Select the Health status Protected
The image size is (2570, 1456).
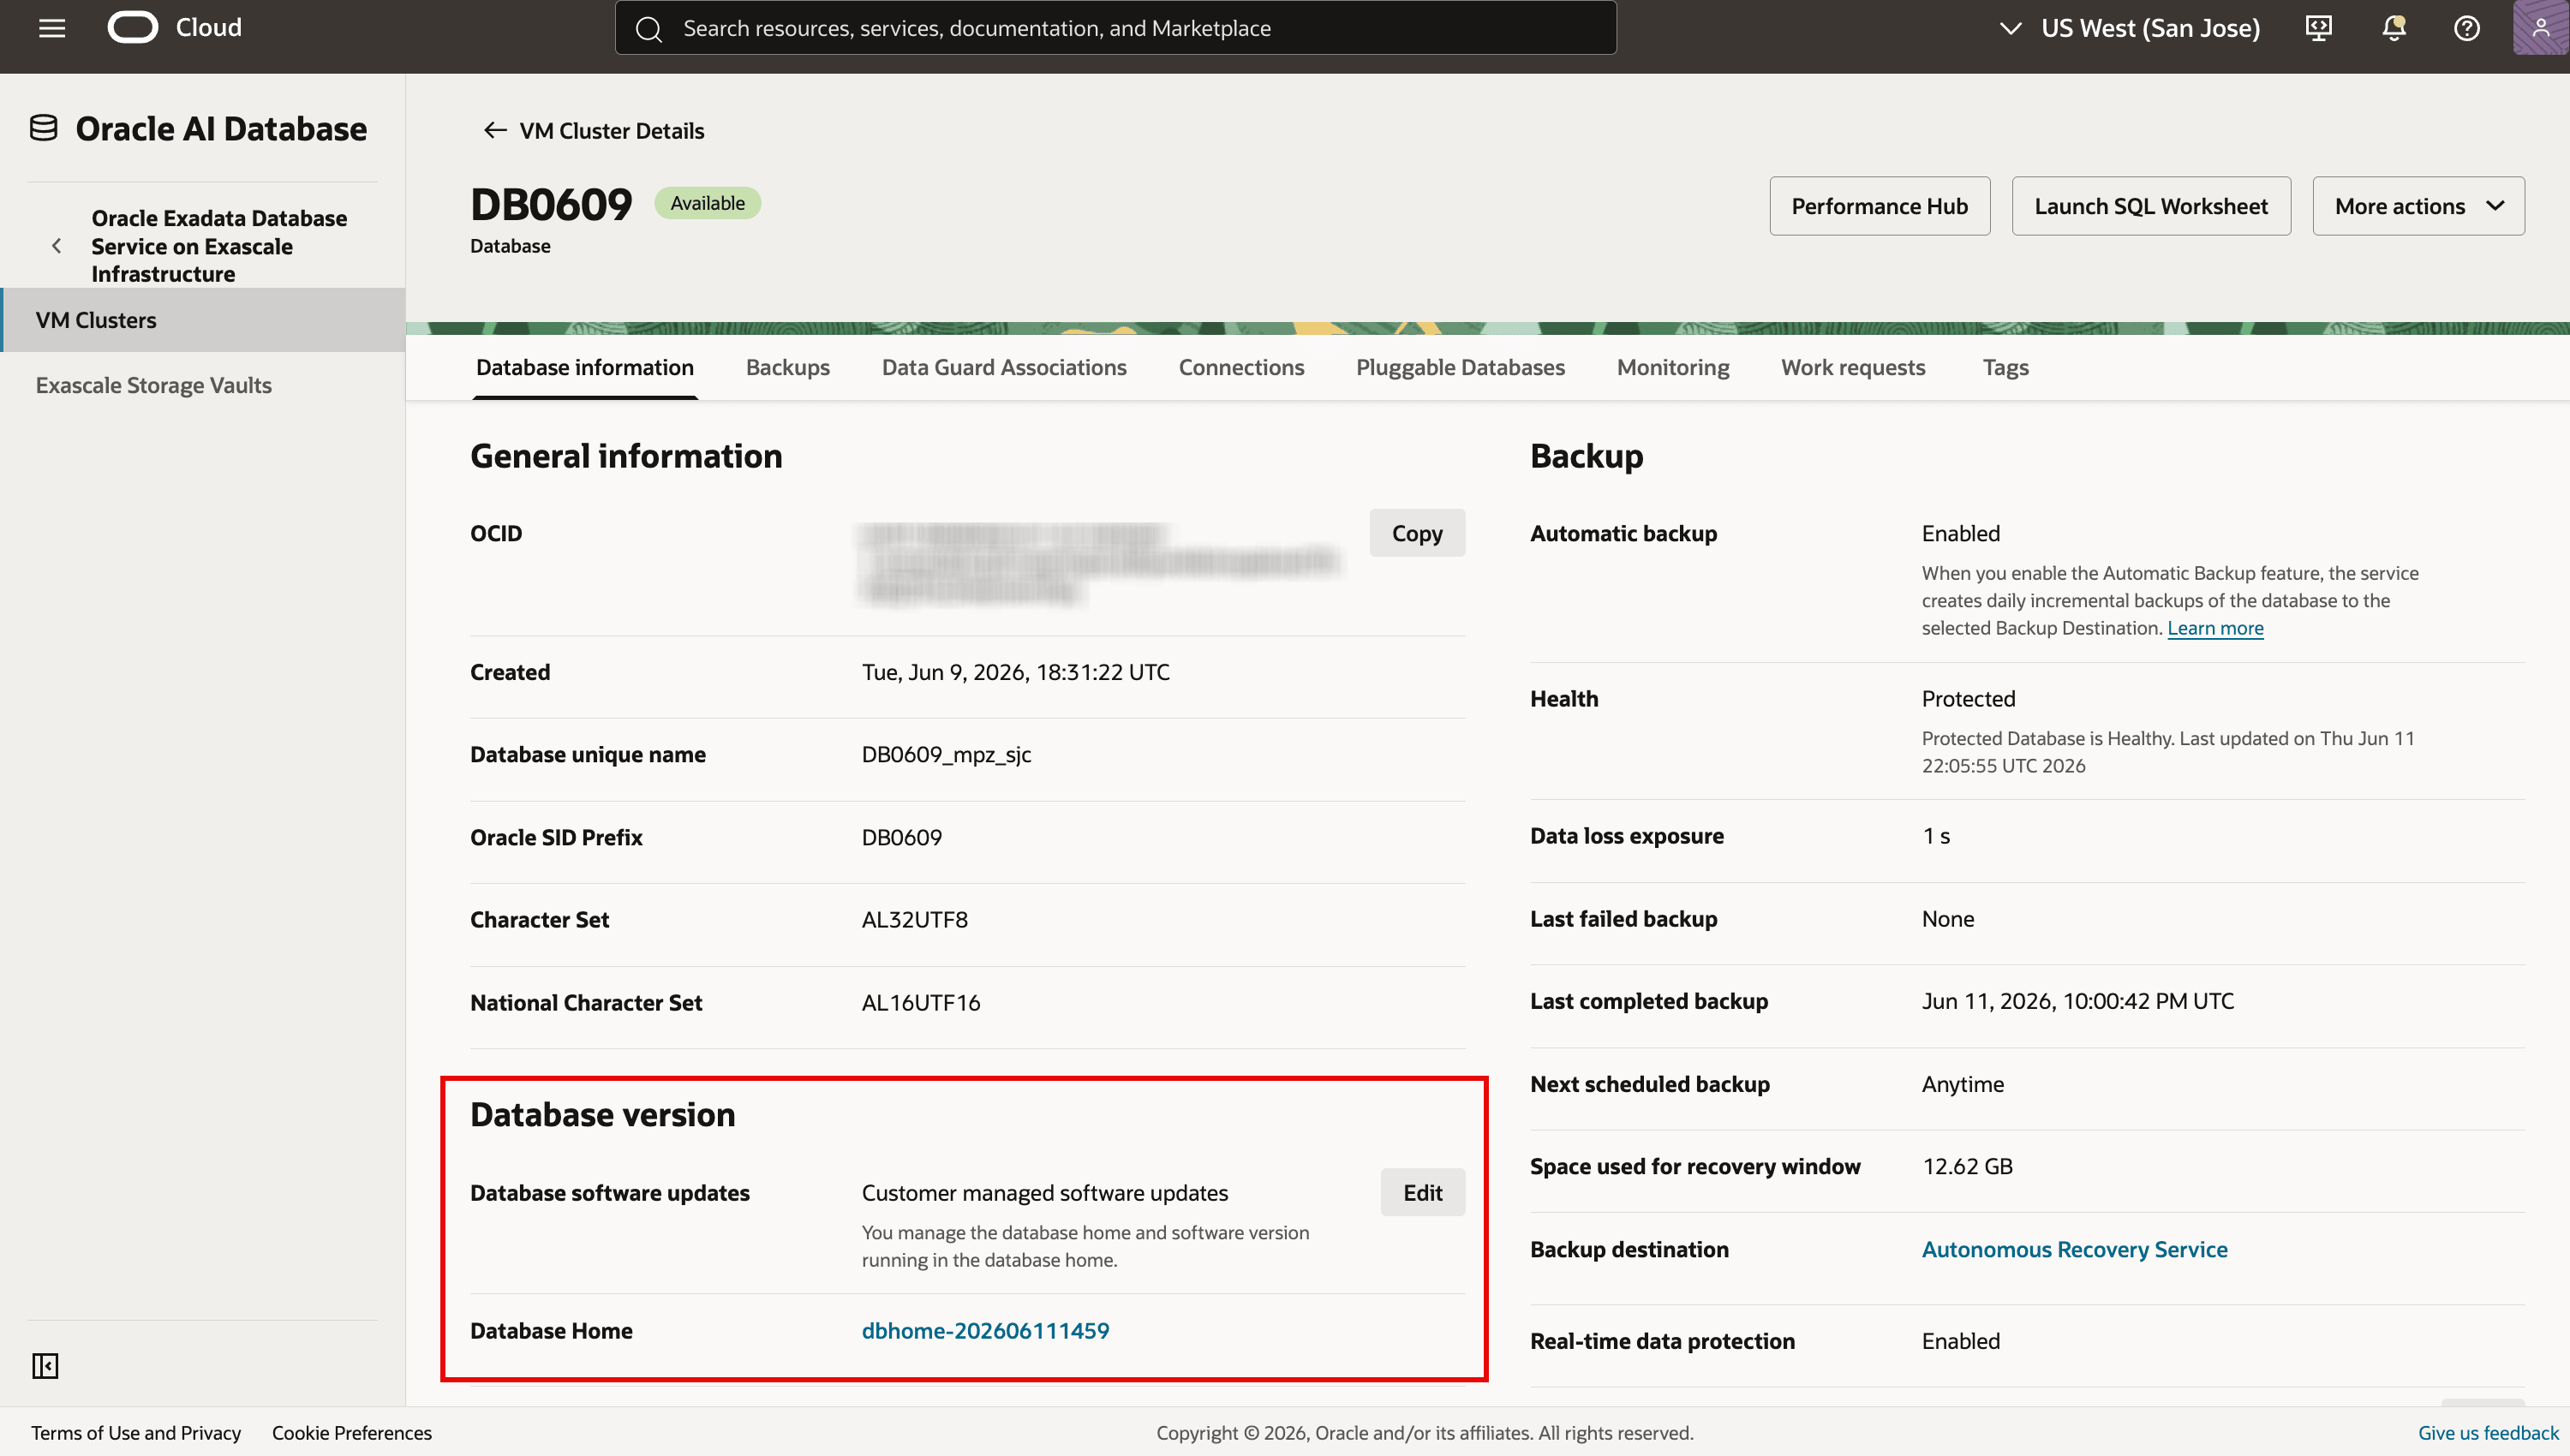pyautogui.click(x=1968, y=699)
